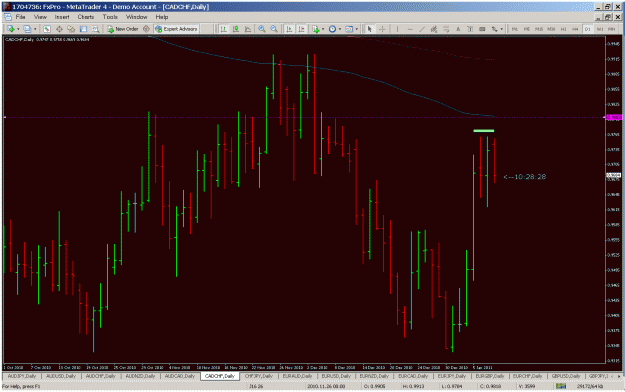Expand the Arrows dropdown arrow
This screenshot has width=625, height=392.
click(x=502, y=29)
